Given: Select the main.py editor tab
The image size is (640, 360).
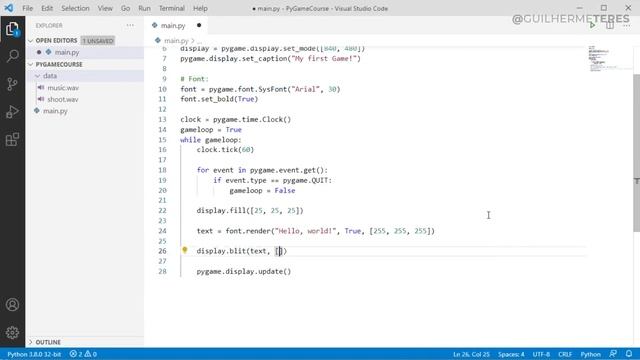Looking at the screenshot, I should click(x=176, y=25).
